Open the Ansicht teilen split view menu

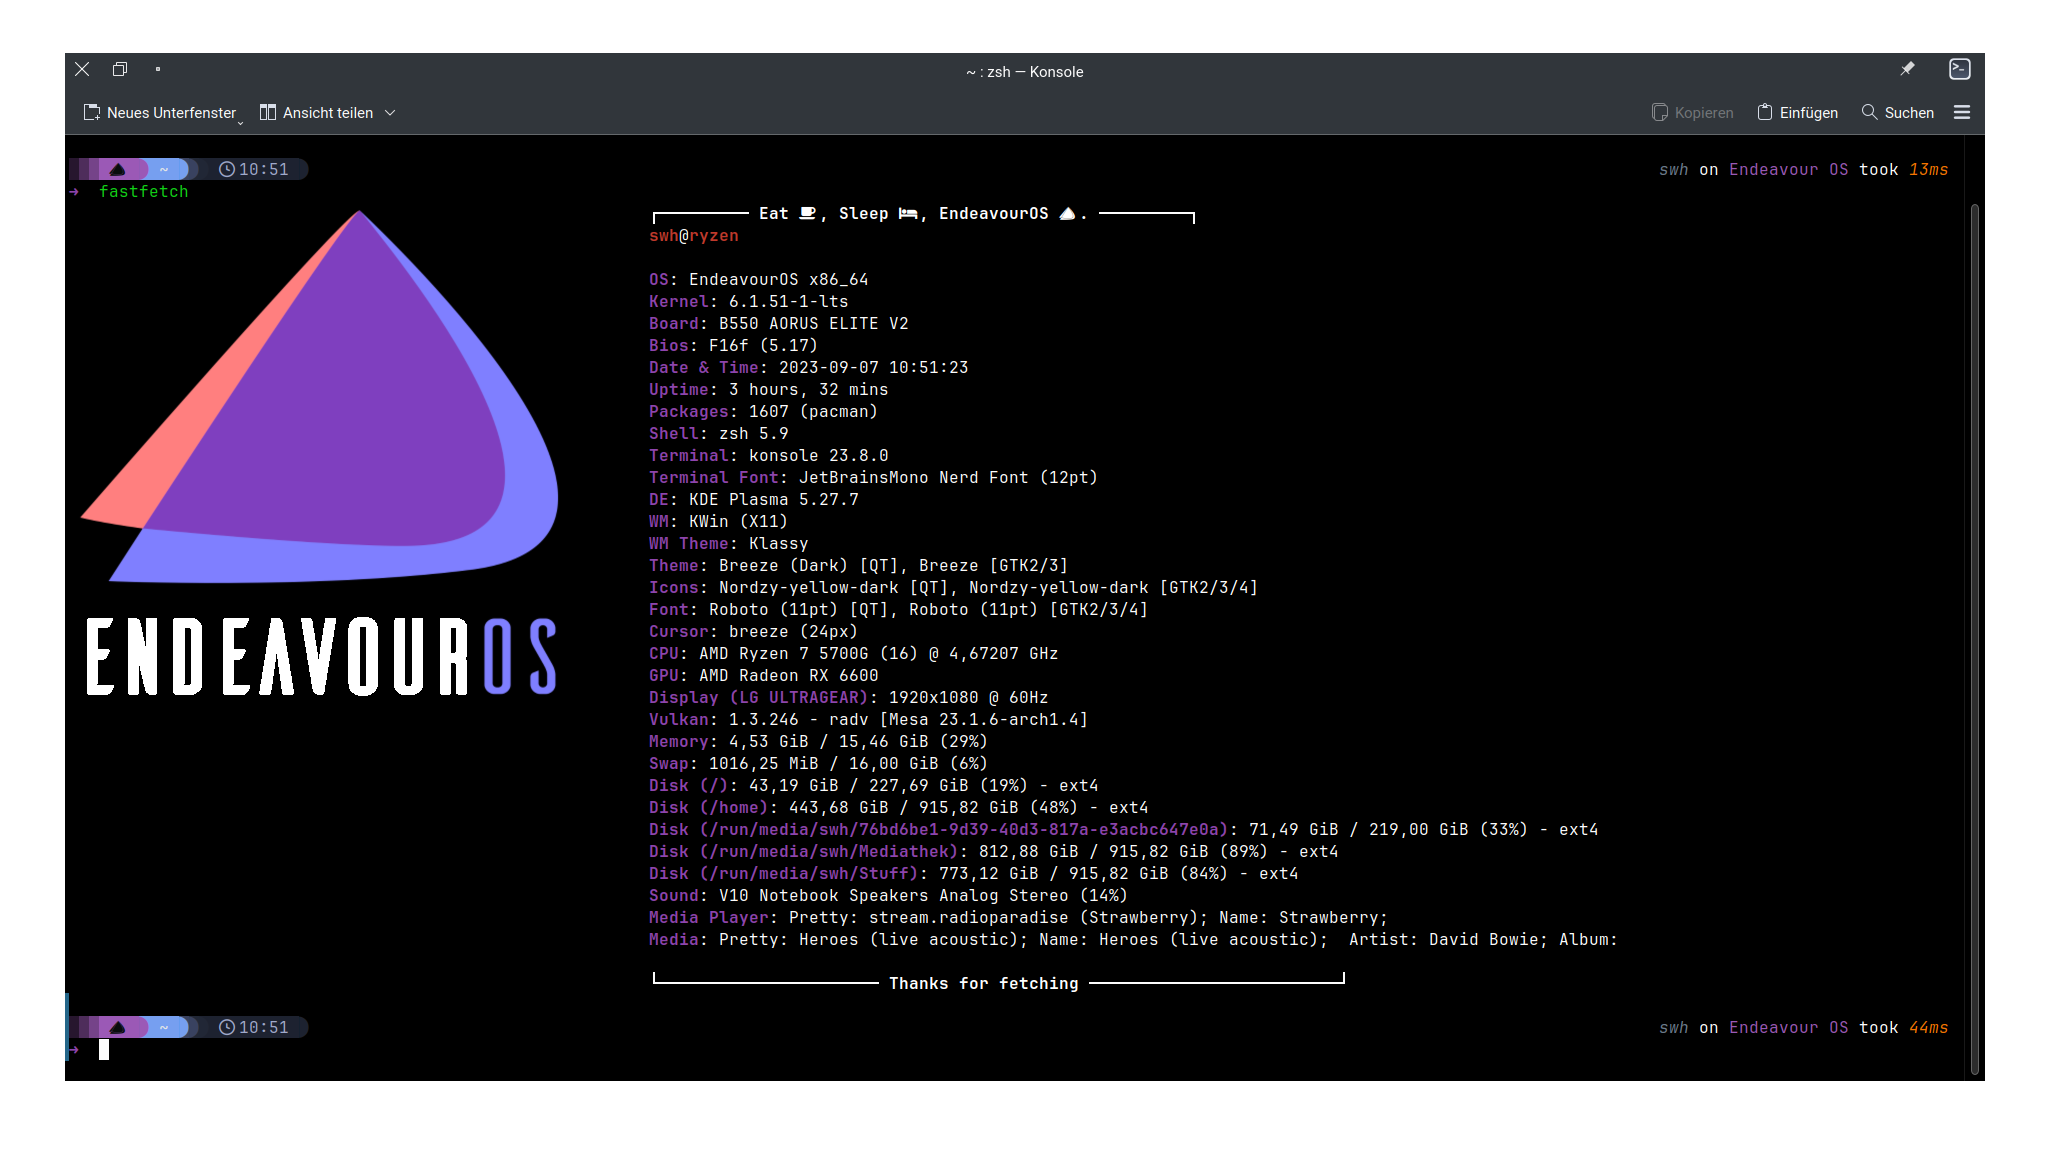tap(328, 113)
